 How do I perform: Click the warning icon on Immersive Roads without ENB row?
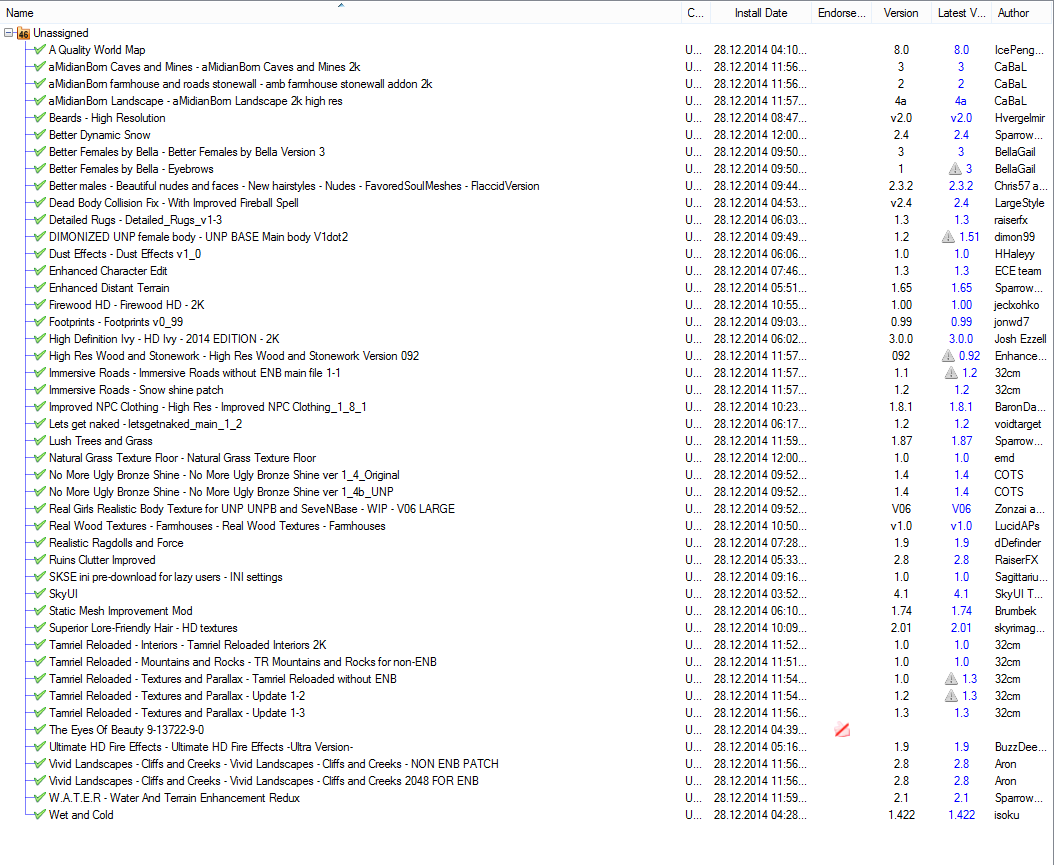pos(951,372)
